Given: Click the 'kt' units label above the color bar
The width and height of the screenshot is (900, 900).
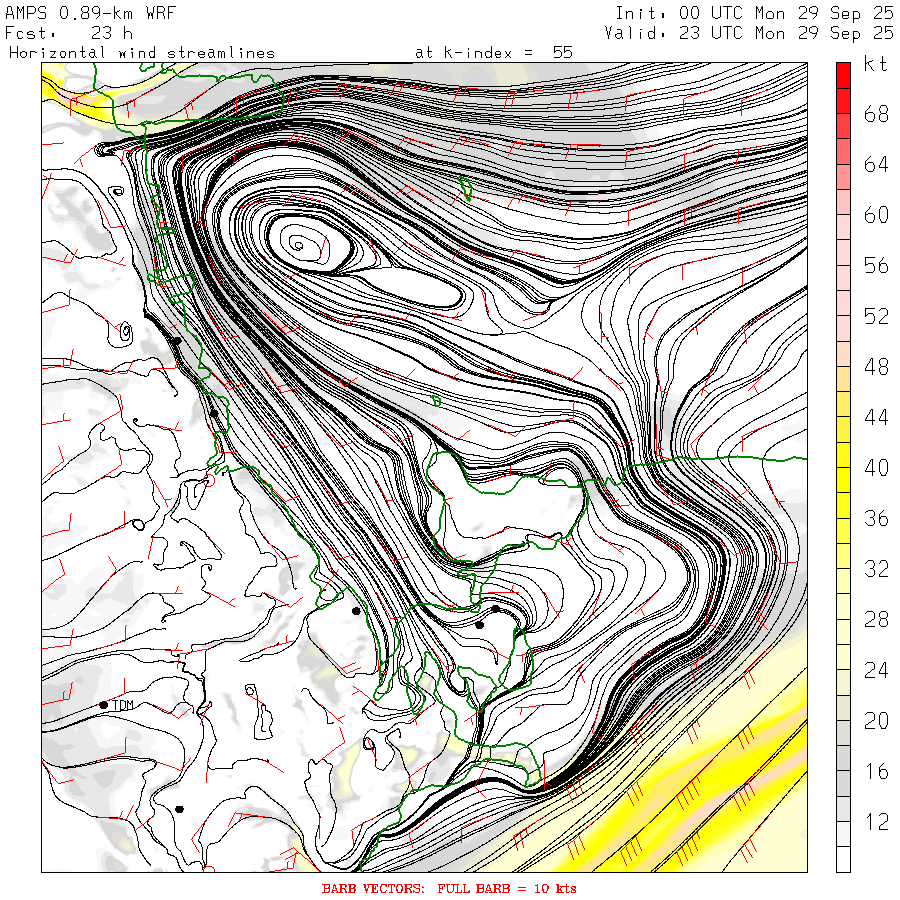Looking at the screenshot, I should [876, 64].
